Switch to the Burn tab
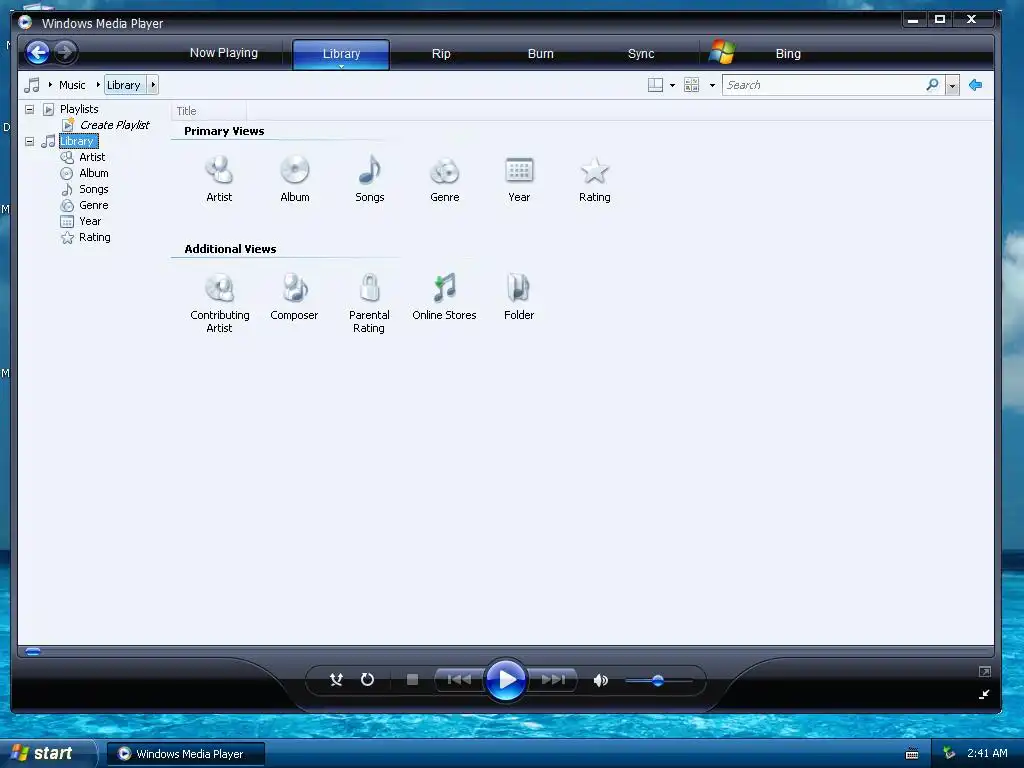 (x=540, y=54)
